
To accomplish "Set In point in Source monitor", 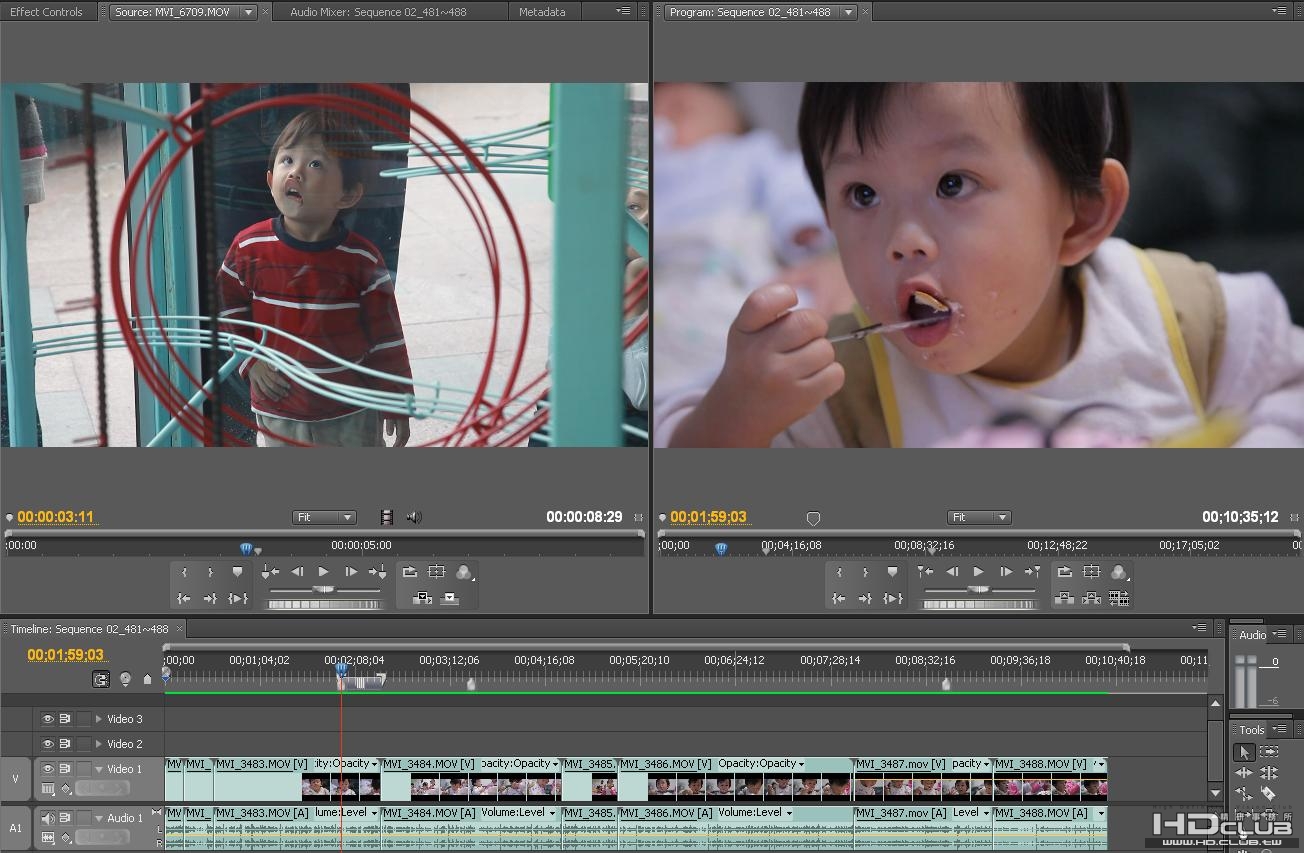I will [184, 572].
